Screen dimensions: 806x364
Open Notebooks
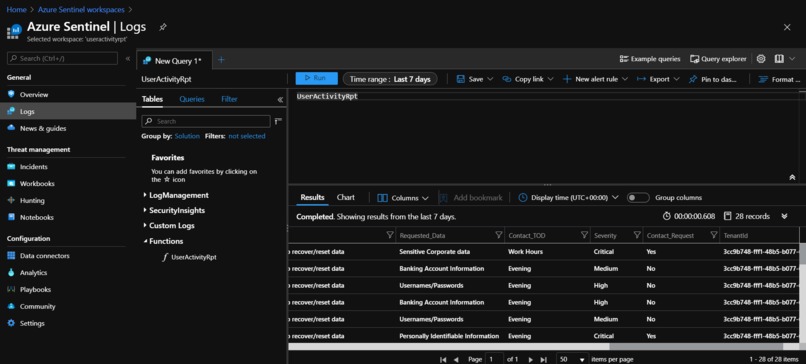point(36,217)
